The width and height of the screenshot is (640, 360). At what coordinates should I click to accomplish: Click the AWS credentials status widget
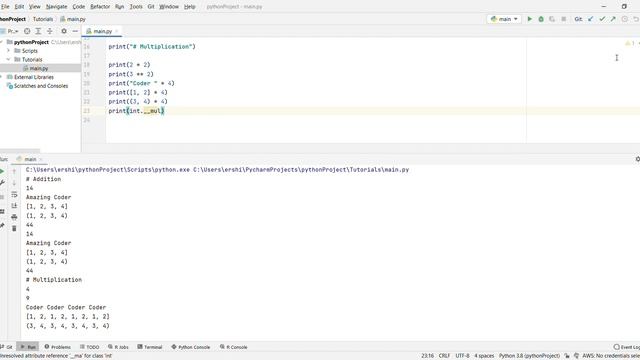(x=611, y=356)
